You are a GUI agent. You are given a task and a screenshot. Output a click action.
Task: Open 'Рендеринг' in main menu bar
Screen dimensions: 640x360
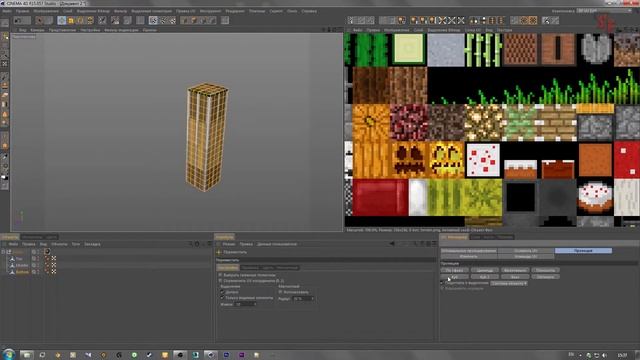tap(235, 11)
